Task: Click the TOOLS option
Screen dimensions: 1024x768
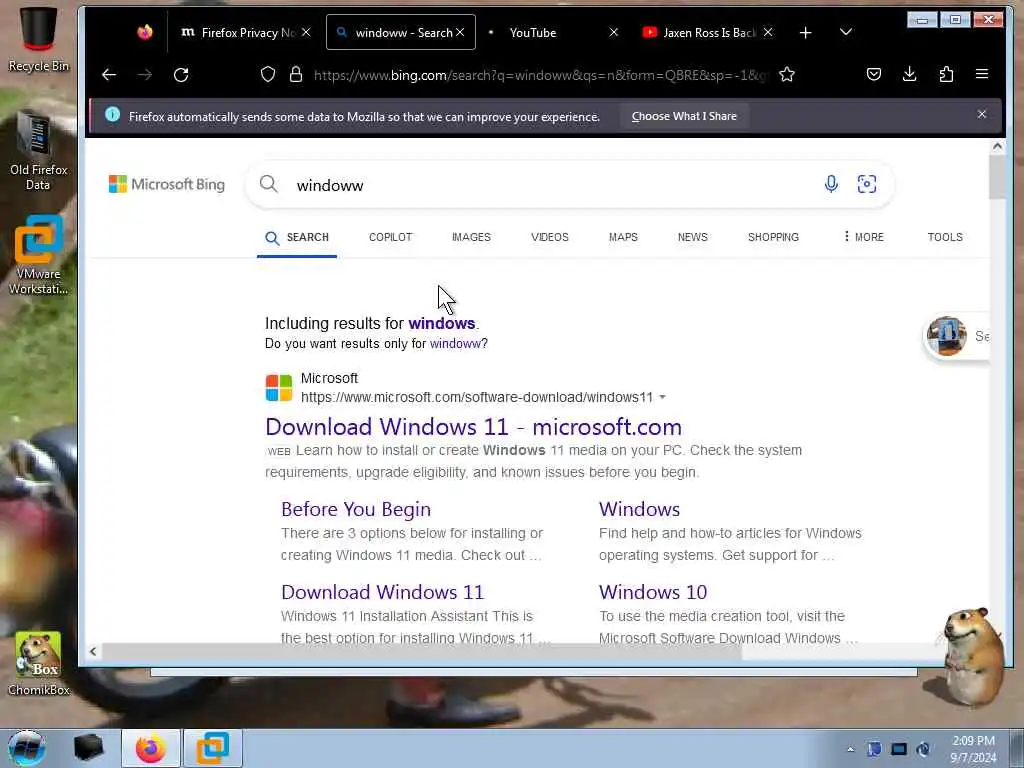Action: point(944,237)
